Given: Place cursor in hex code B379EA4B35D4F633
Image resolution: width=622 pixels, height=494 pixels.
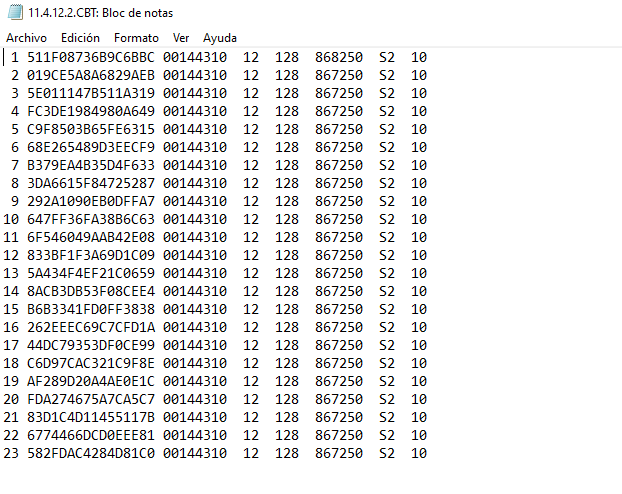Looking at the screenshot, I should pyautogui.click(x=91, y=165).
